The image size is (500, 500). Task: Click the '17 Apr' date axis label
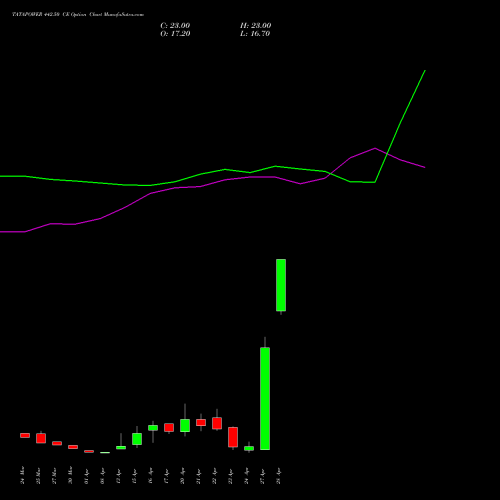point(166,476)
